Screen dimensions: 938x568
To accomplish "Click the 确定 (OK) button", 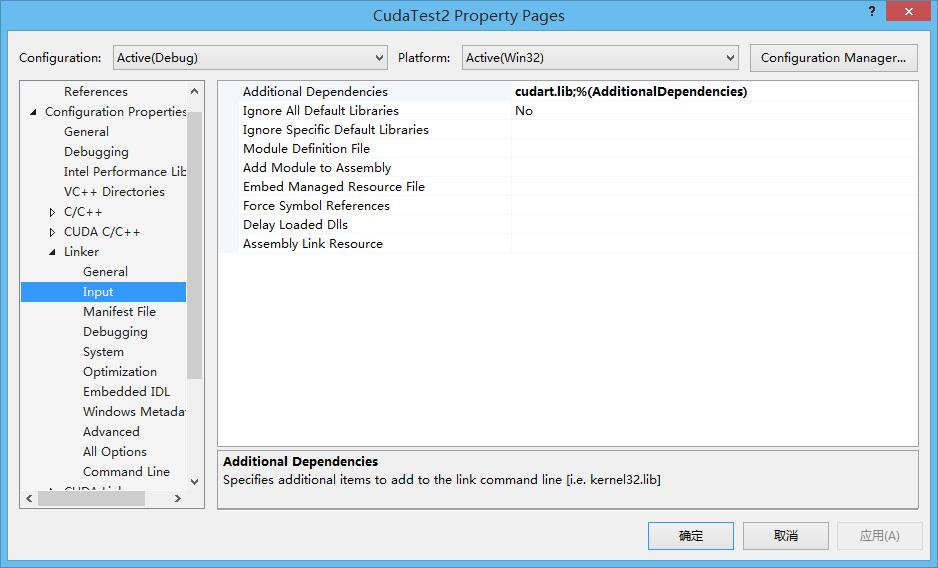I will coord(690,536).
